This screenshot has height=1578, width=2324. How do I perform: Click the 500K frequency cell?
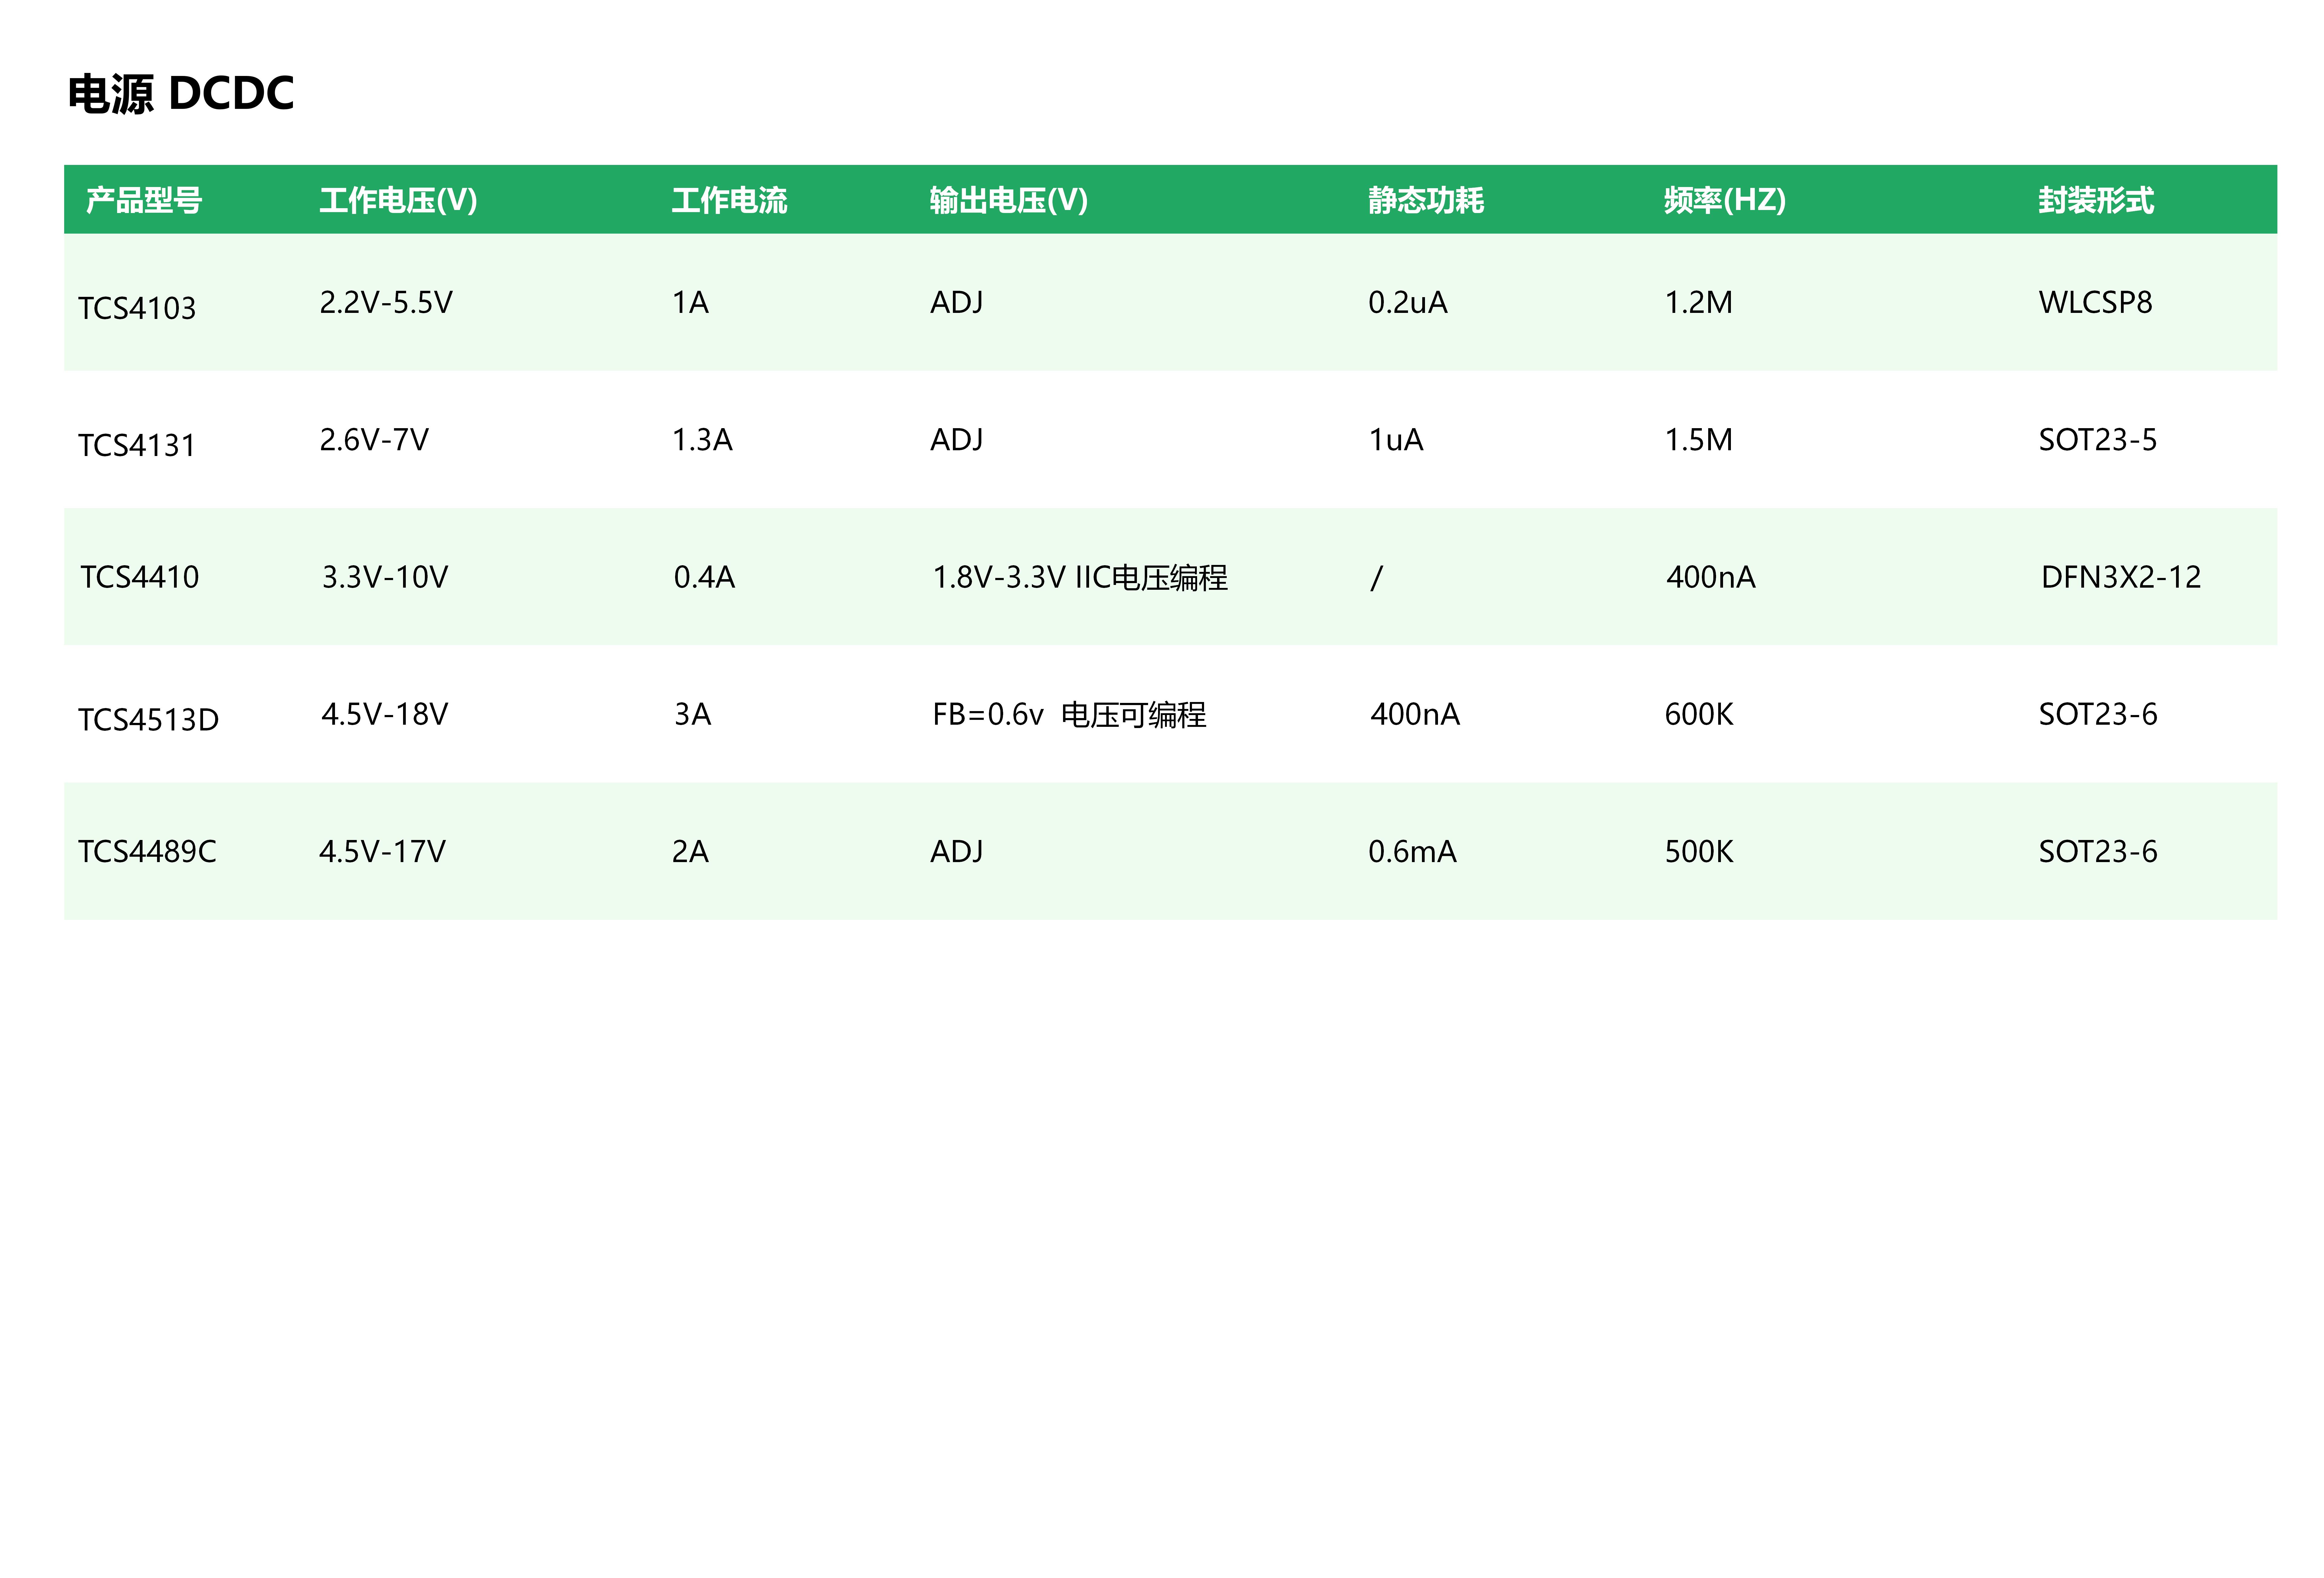point(1699,851)
